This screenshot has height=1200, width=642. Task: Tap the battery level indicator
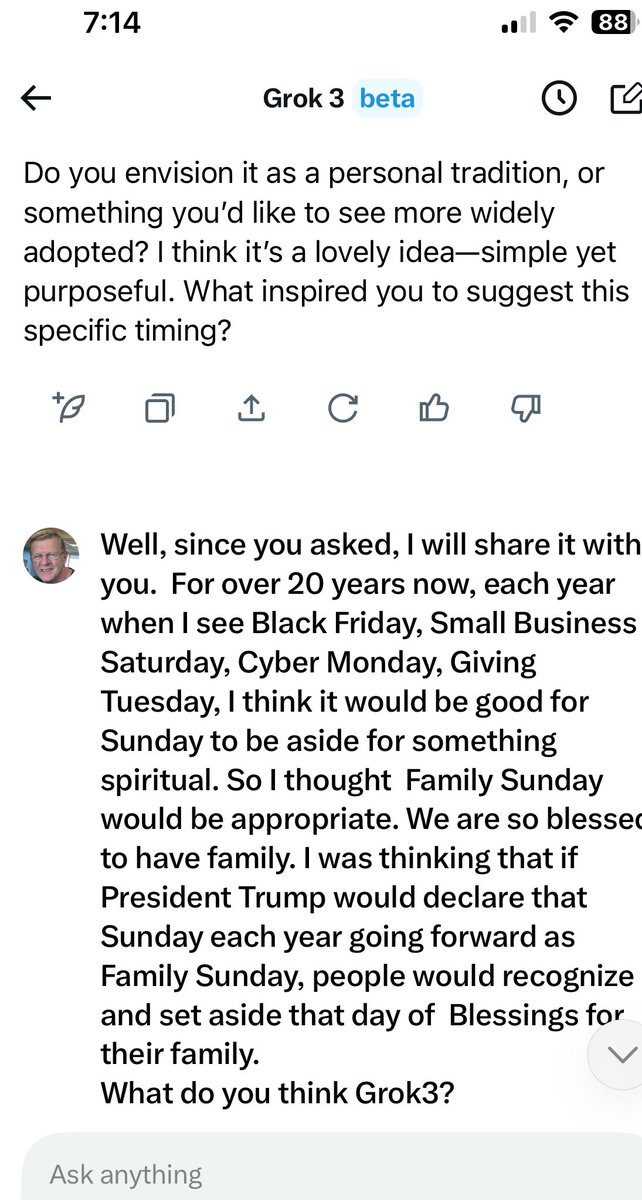pyautogui.click(x=611, y=23)
